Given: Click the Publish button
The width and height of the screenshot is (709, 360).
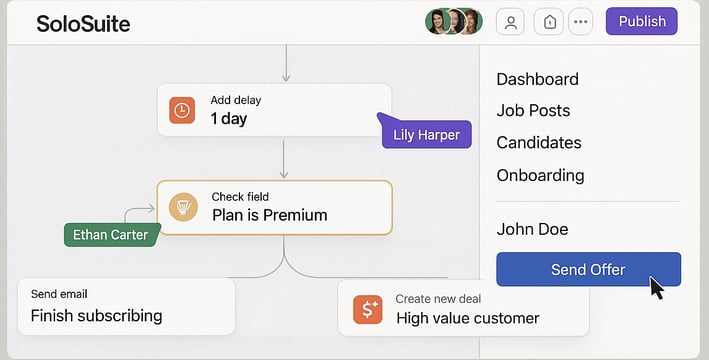Looking at the screenshot, I should [x=642, y=21].
